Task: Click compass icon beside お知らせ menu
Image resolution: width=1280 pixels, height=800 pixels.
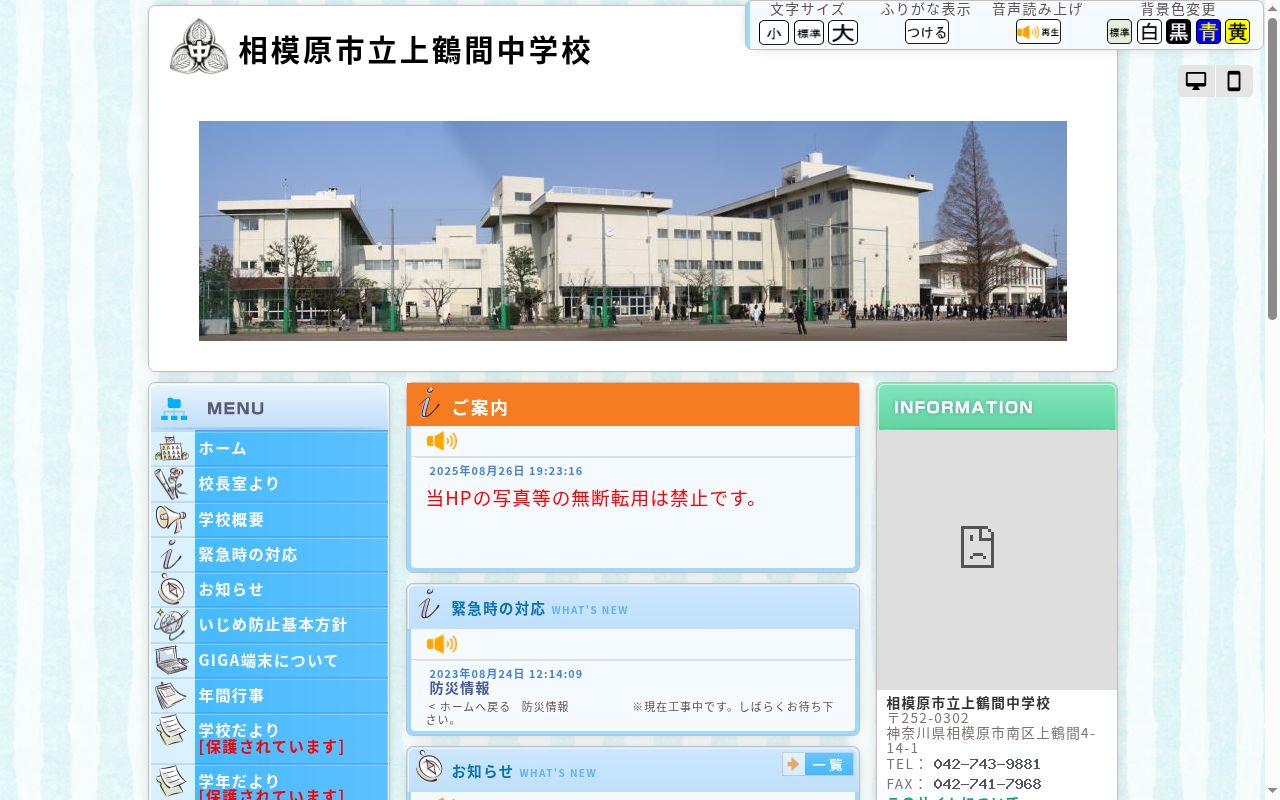Action: click(172, 589)
